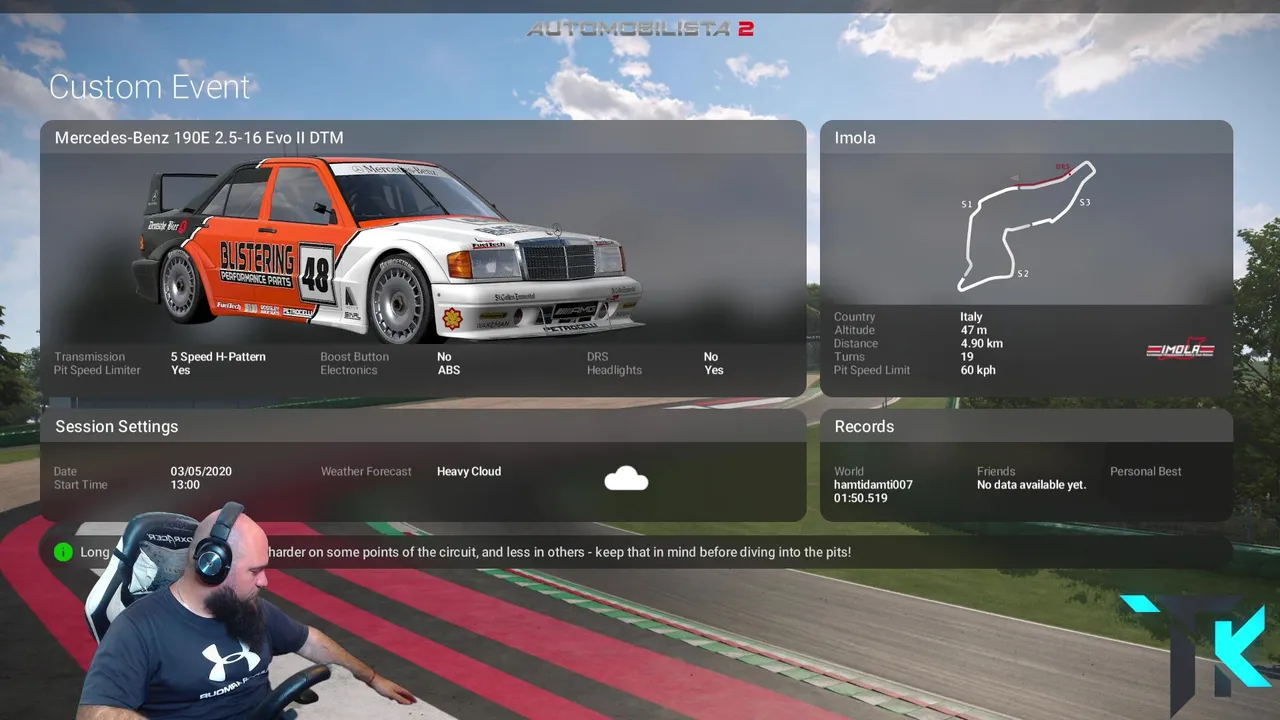Image resolution: width=1280 pixels, height=720 pixels.
Task: Click the ABS electronics value
Action: tap(449, 370)
